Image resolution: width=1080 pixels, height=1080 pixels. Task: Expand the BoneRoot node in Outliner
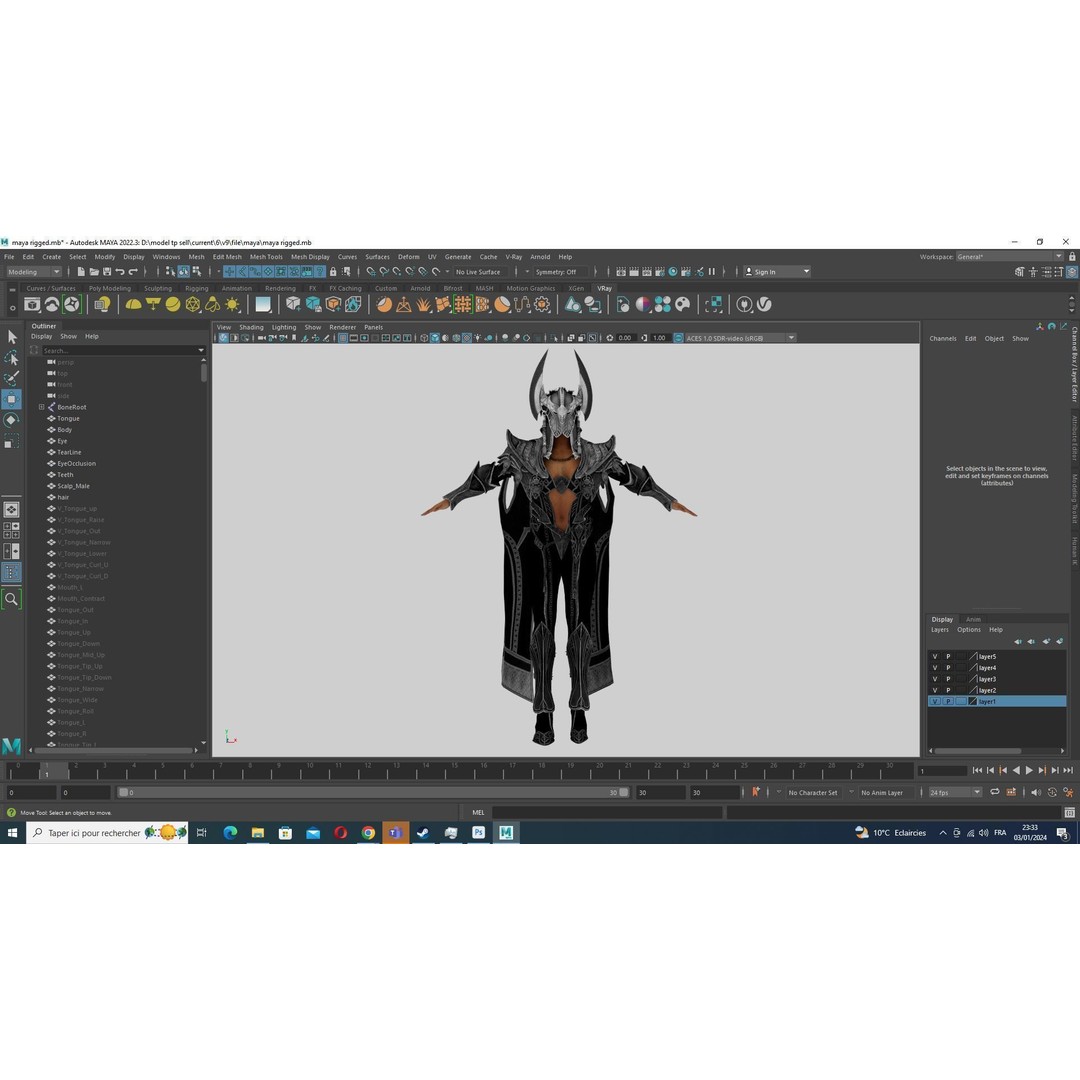pyautogui.click(x=41, y=407)
